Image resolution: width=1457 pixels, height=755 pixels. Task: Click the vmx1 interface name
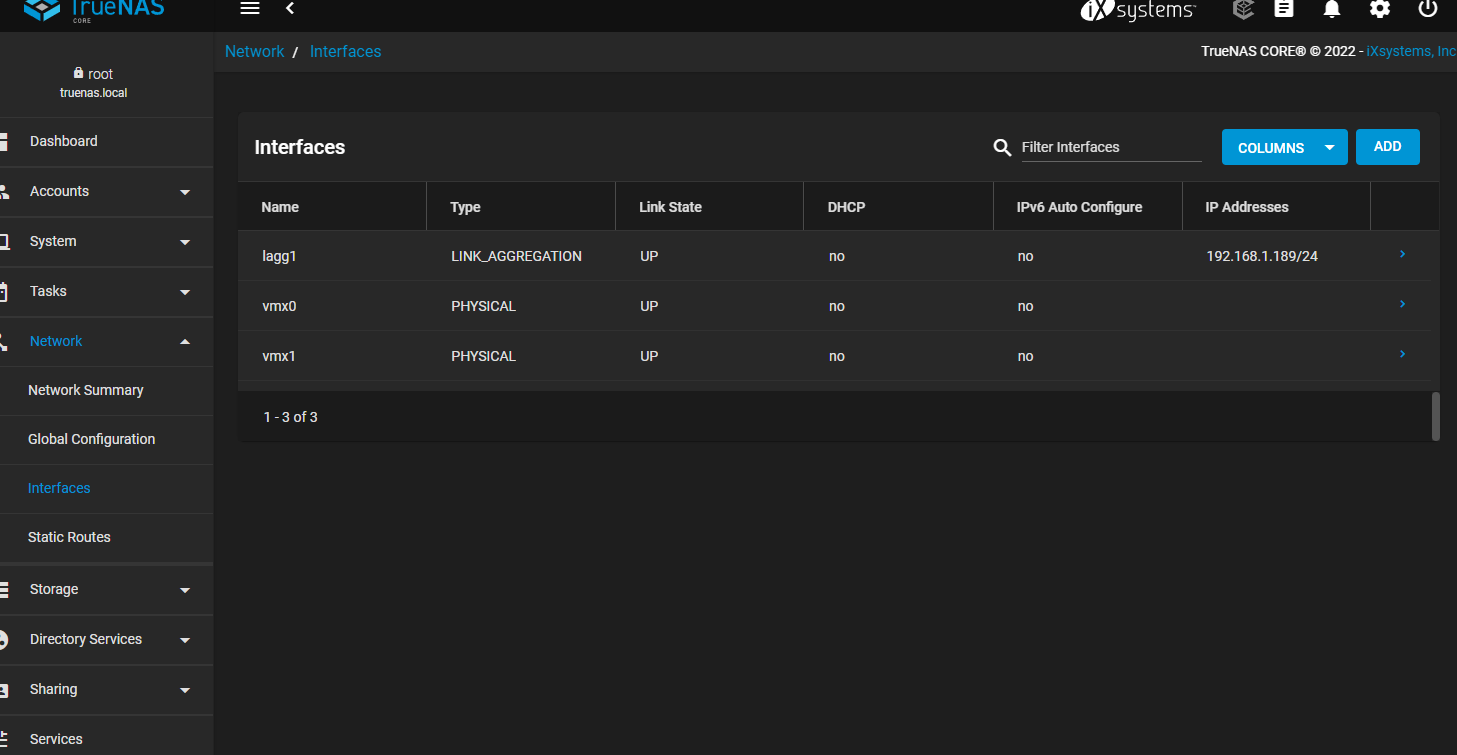[x=279, y=356]
